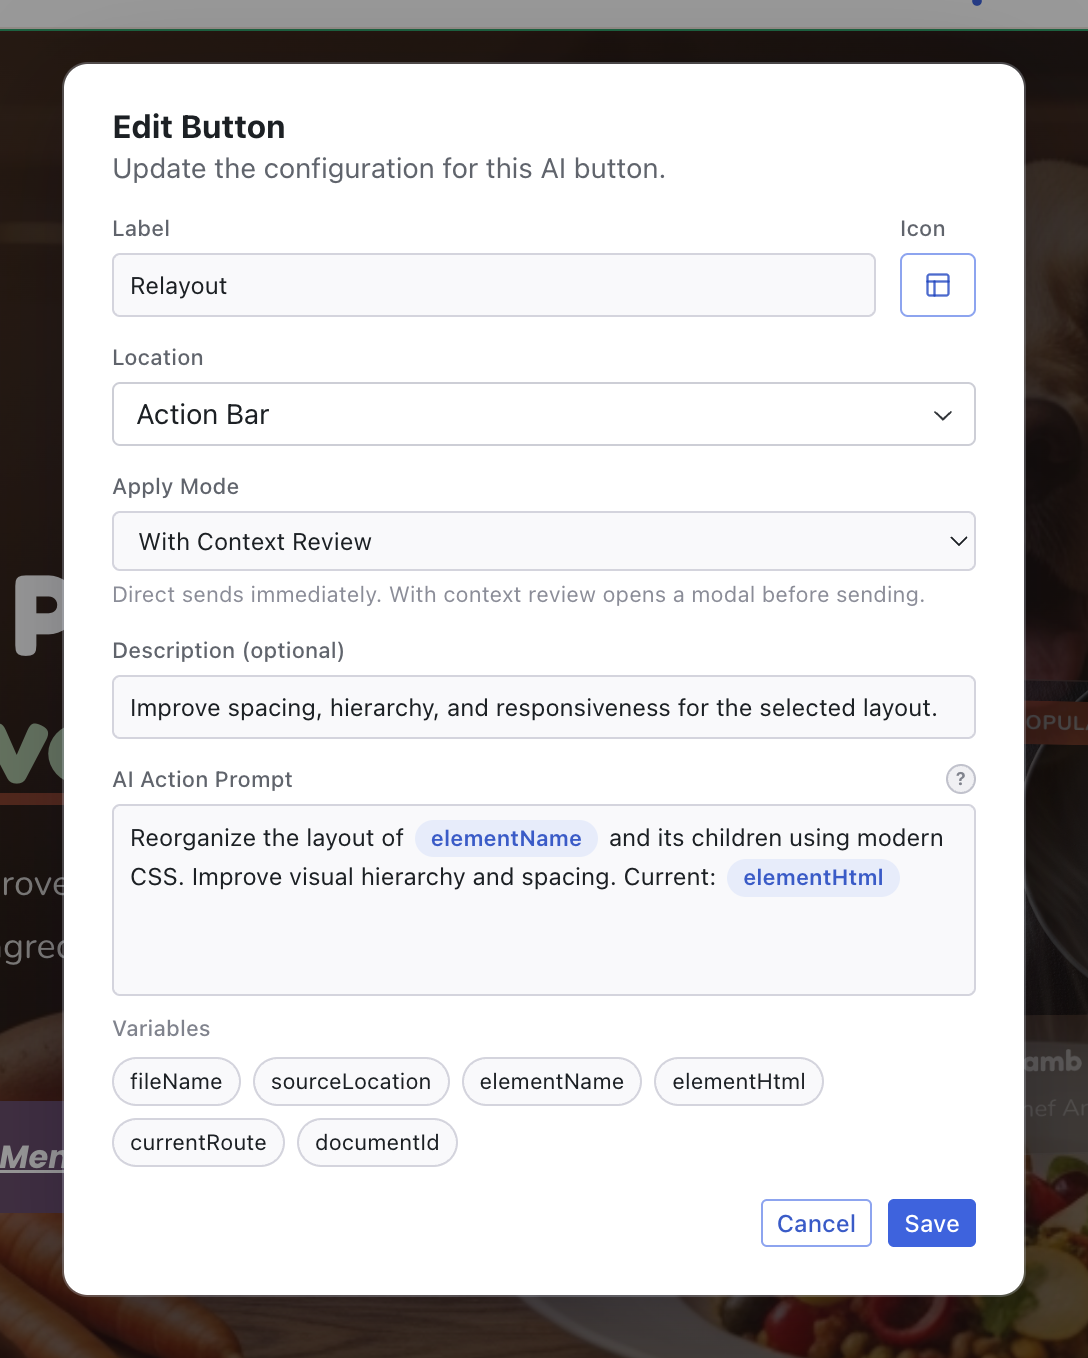Cancel the Edit Button dialog
This screenshot has height=1358, width=1088.
816,1222
